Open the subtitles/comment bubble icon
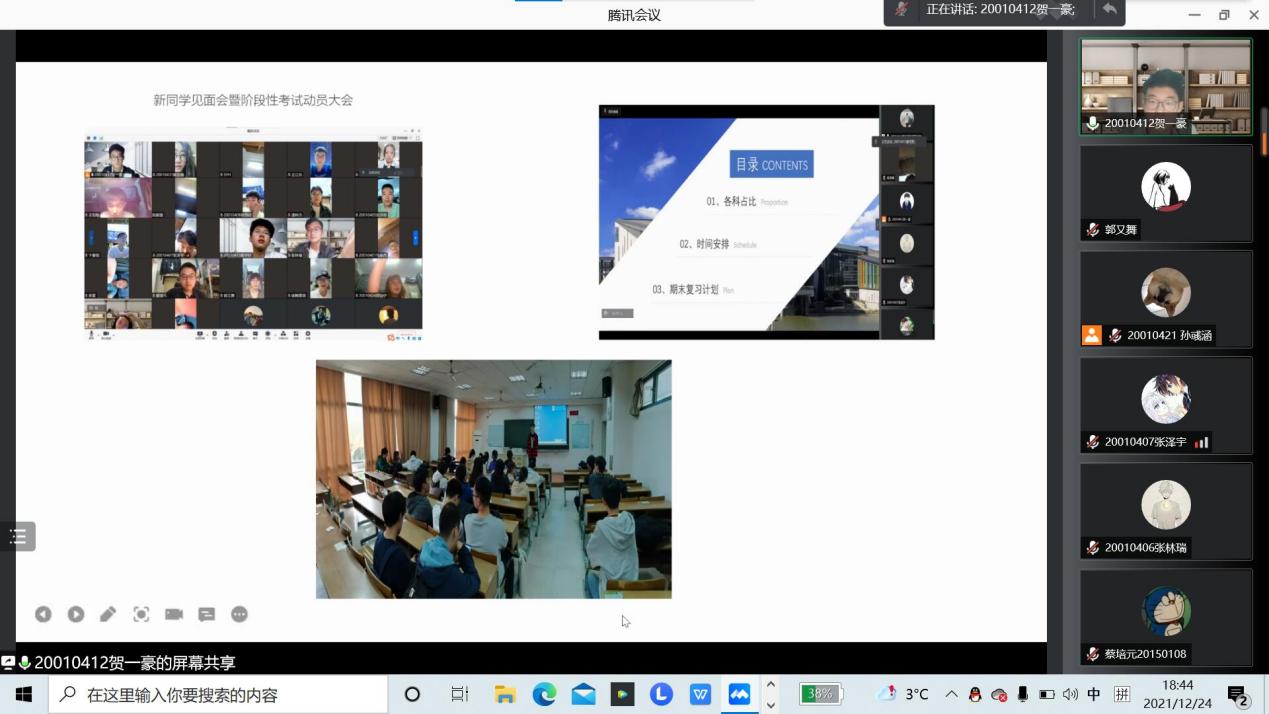The width and height of the screenshot is (1269, 714). (207, 614)
